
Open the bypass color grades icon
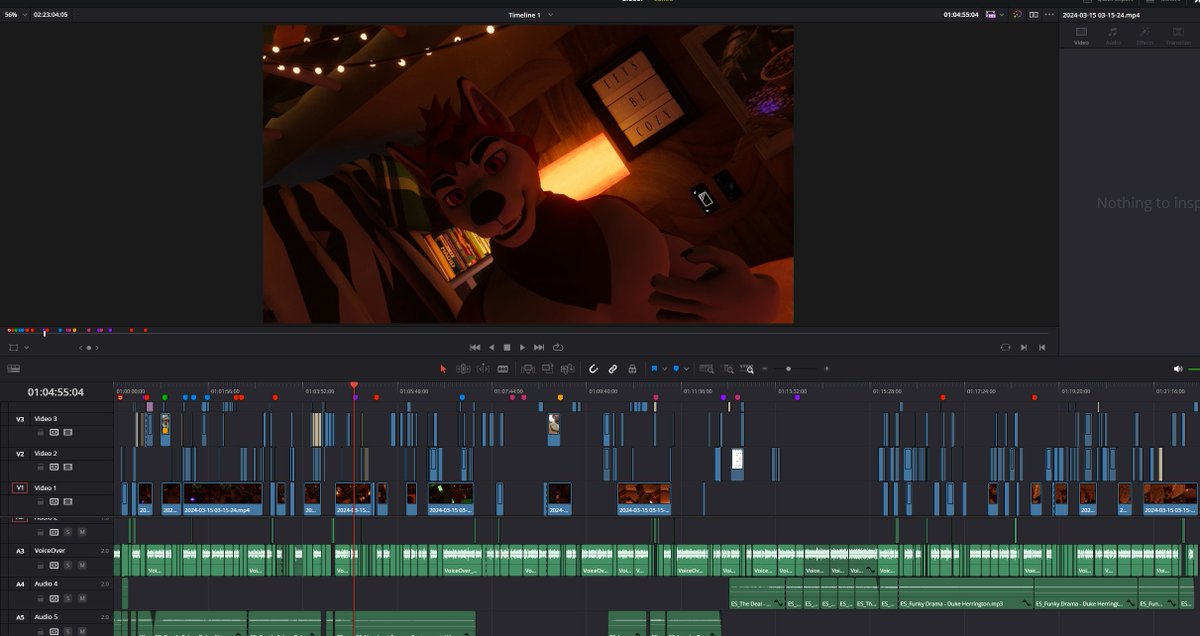(x=1017, y=15)
